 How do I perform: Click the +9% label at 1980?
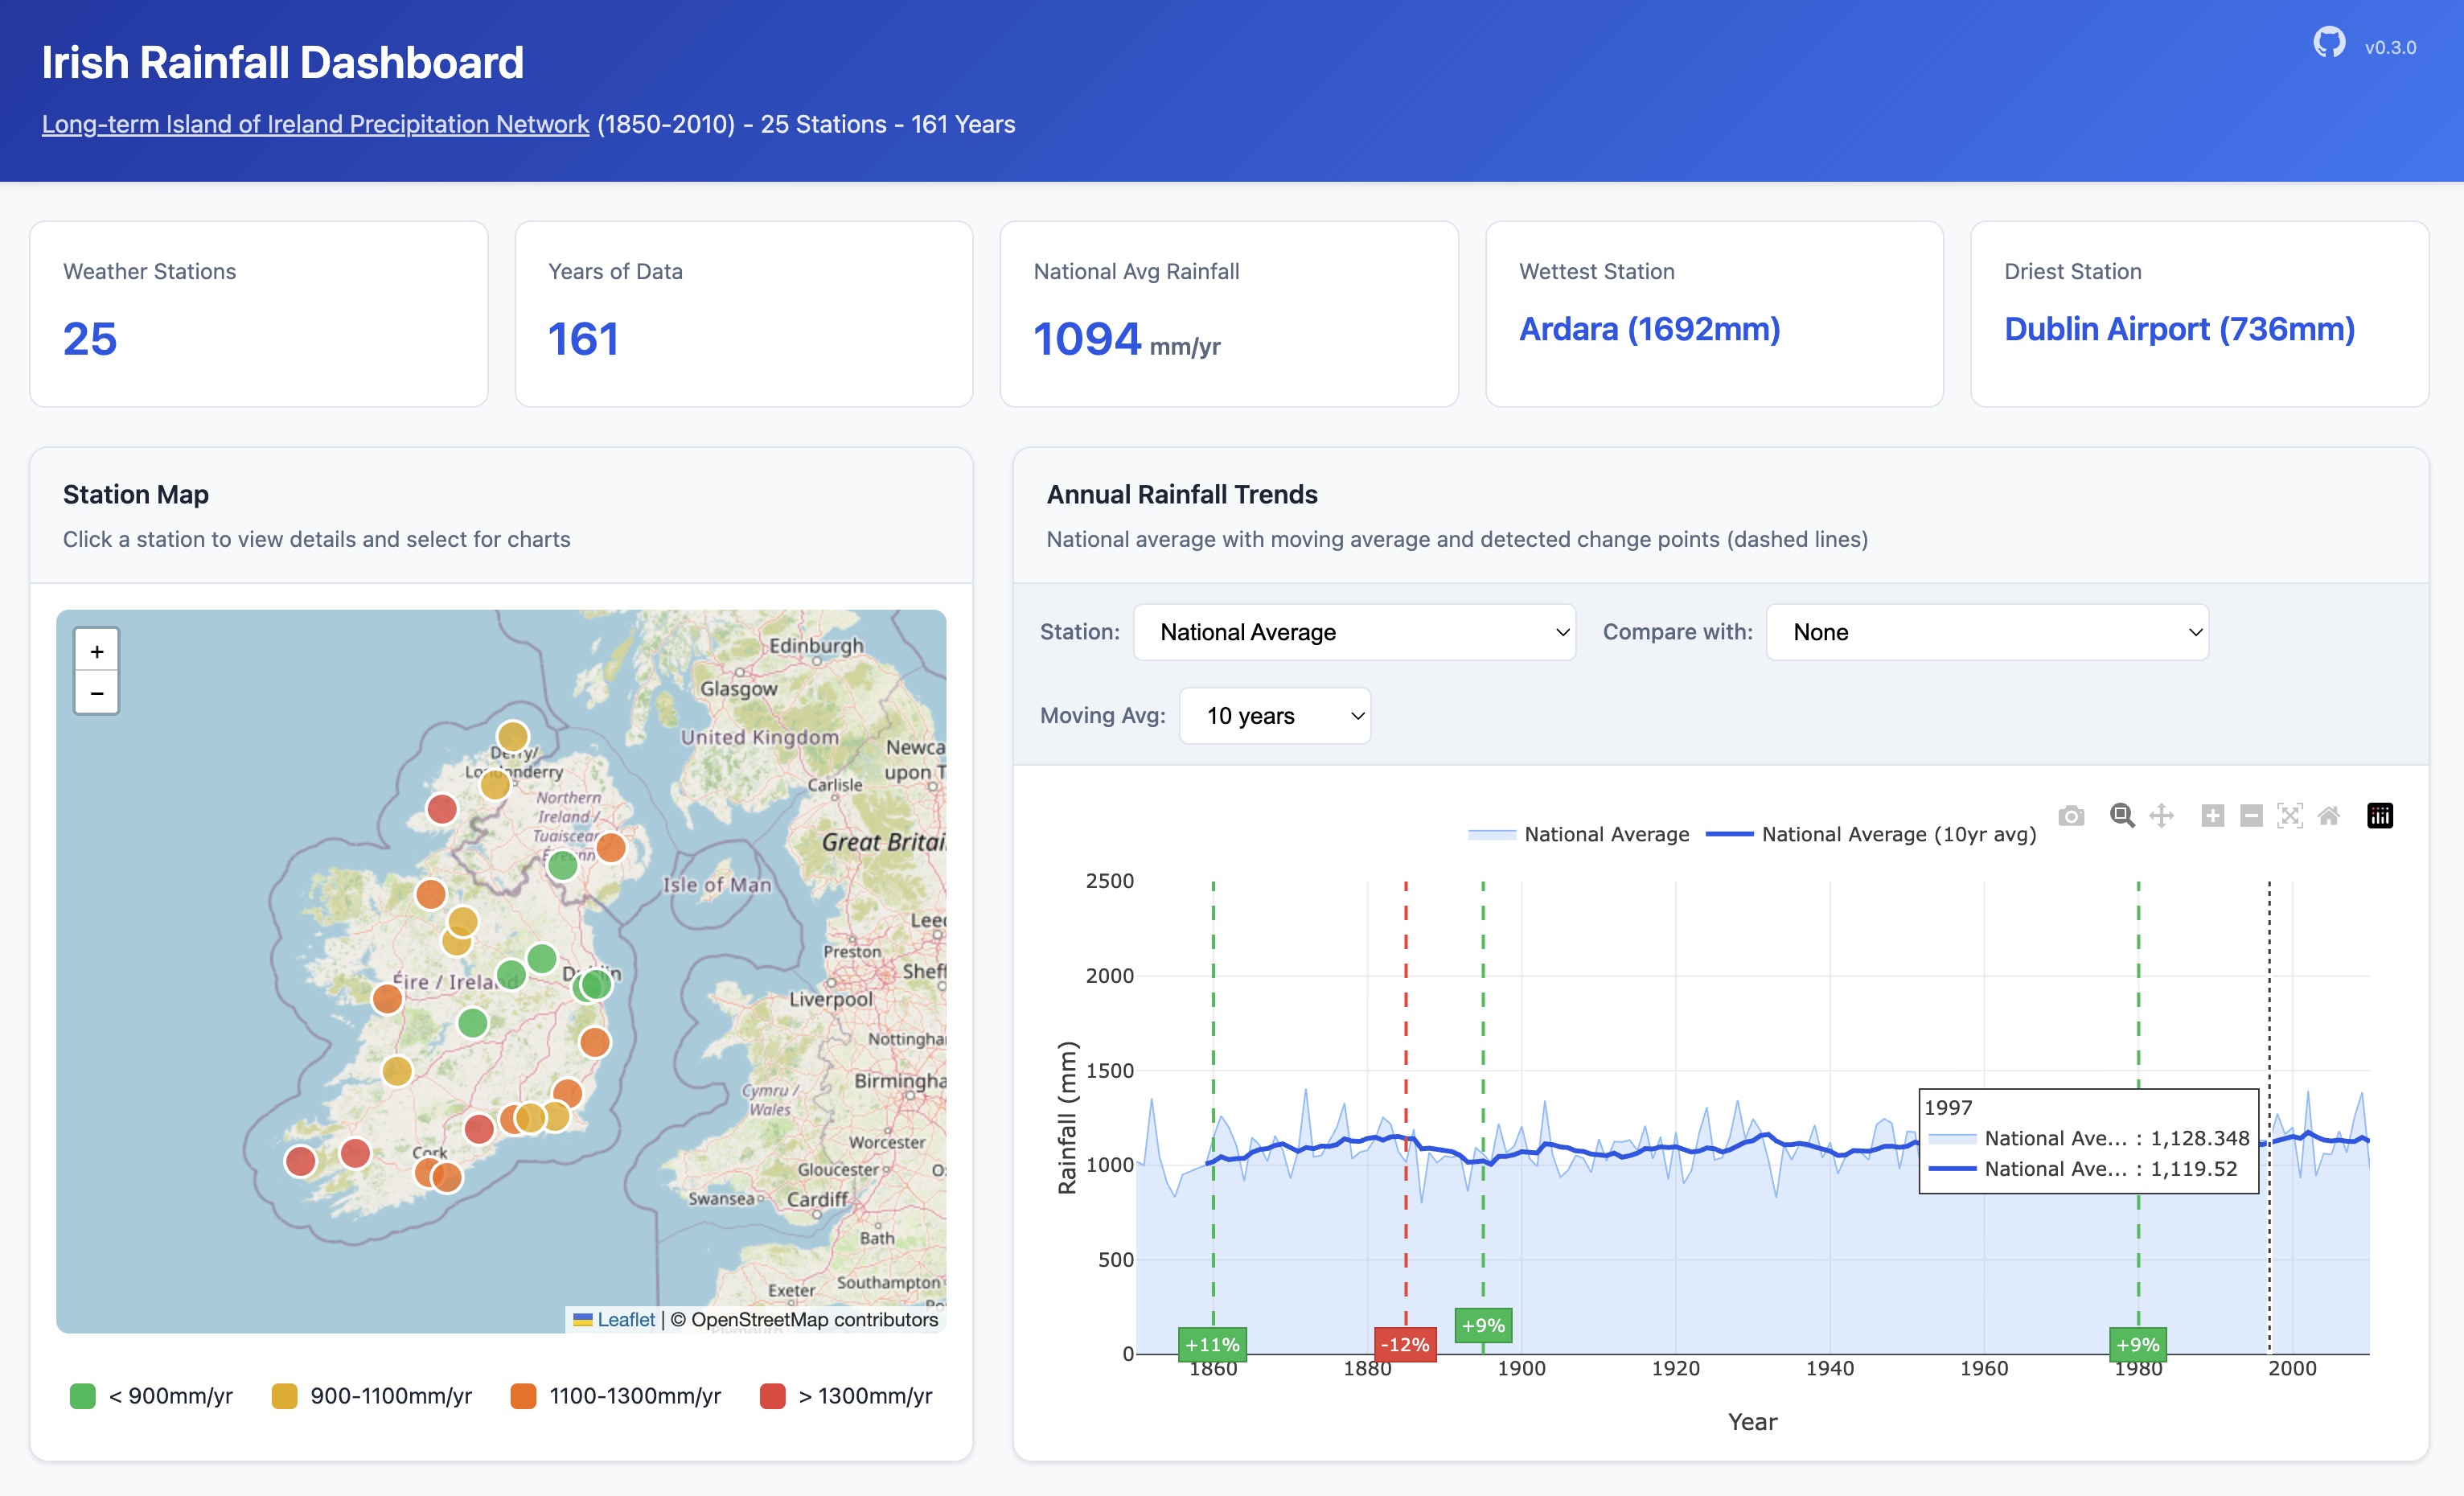2138,1345
